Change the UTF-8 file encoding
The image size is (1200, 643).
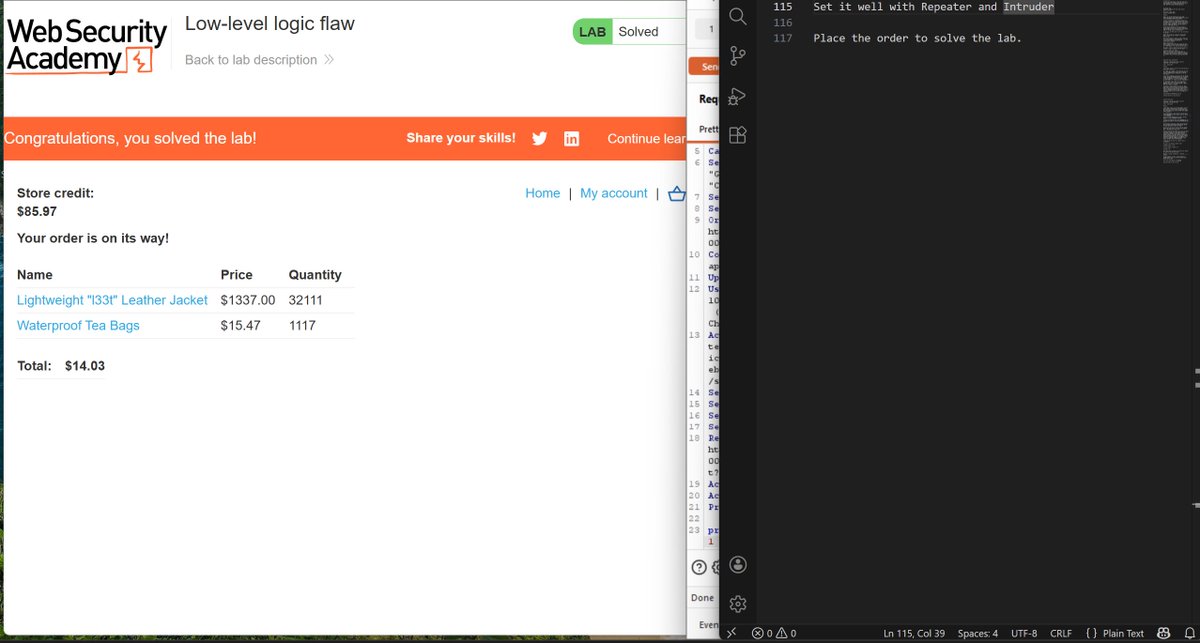click(1024, 633)
